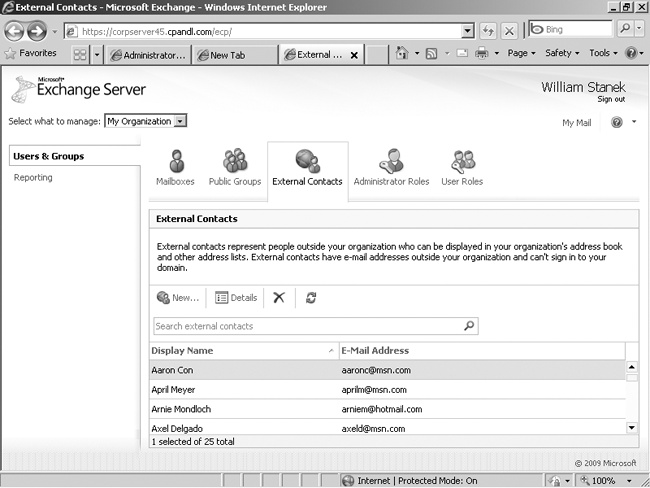Select Users & Groups in left pane
This screenshot has height=488, width=650.
click(75, 156)
